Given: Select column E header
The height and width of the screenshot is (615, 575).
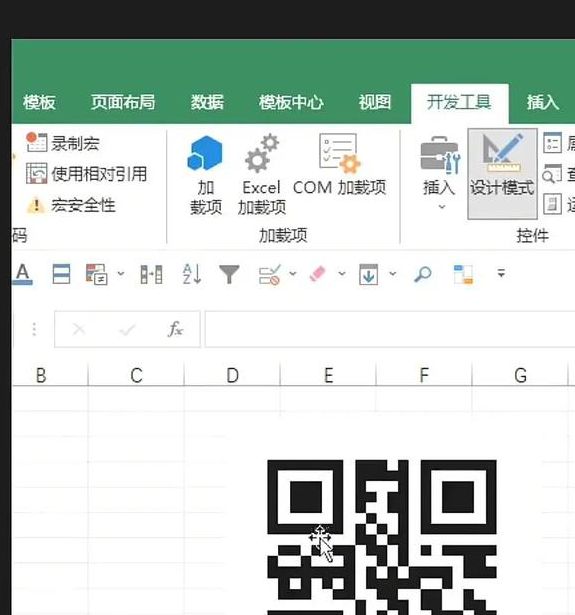Looking at the screenshot, I should coord(328,375).
